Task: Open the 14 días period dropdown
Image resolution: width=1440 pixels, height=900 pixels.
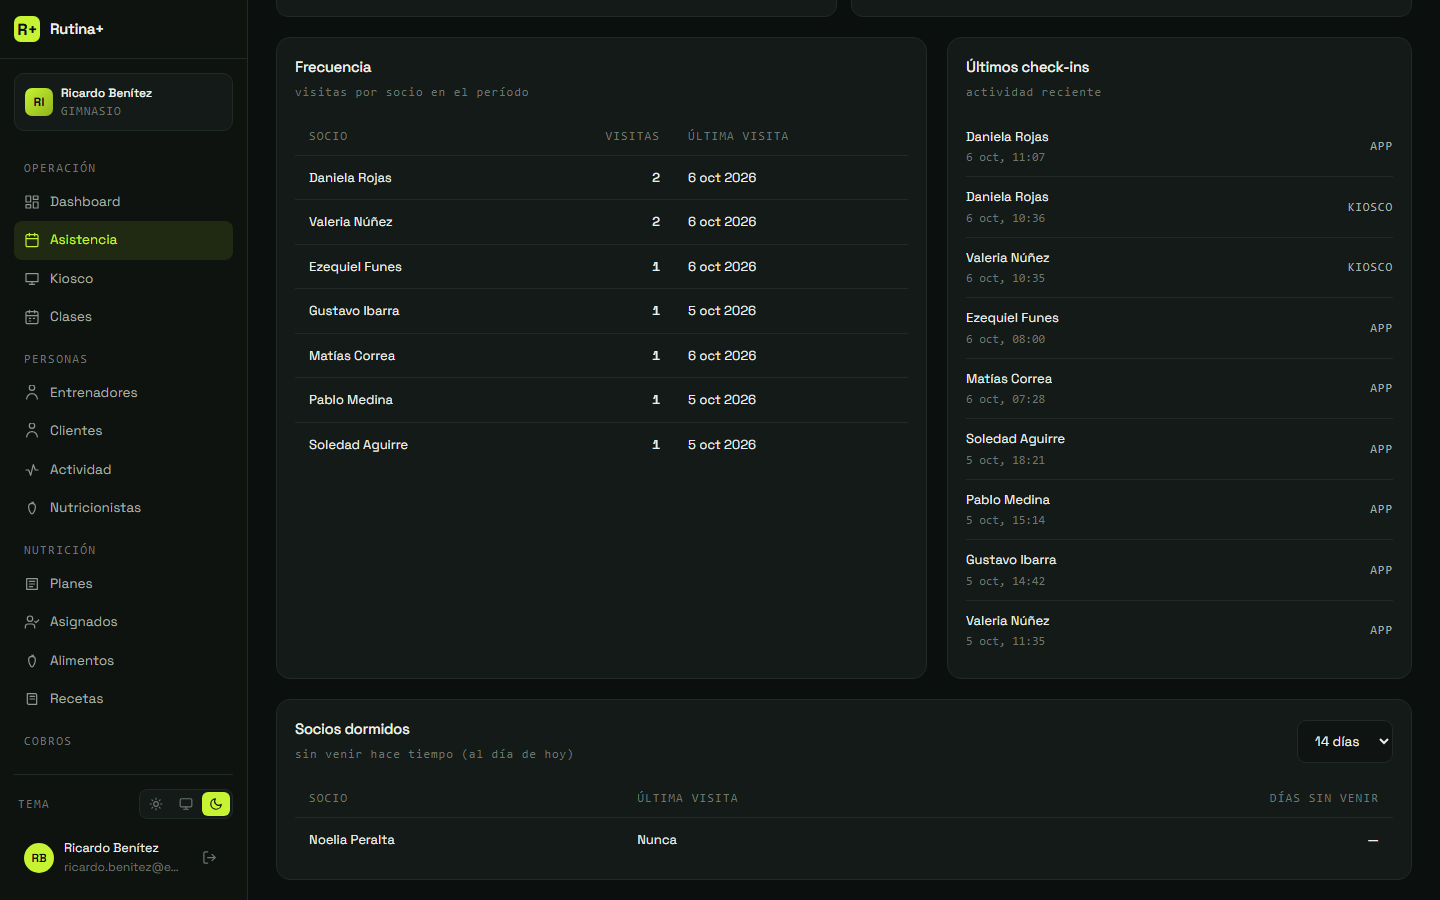Action: [x=1345, y=742]
